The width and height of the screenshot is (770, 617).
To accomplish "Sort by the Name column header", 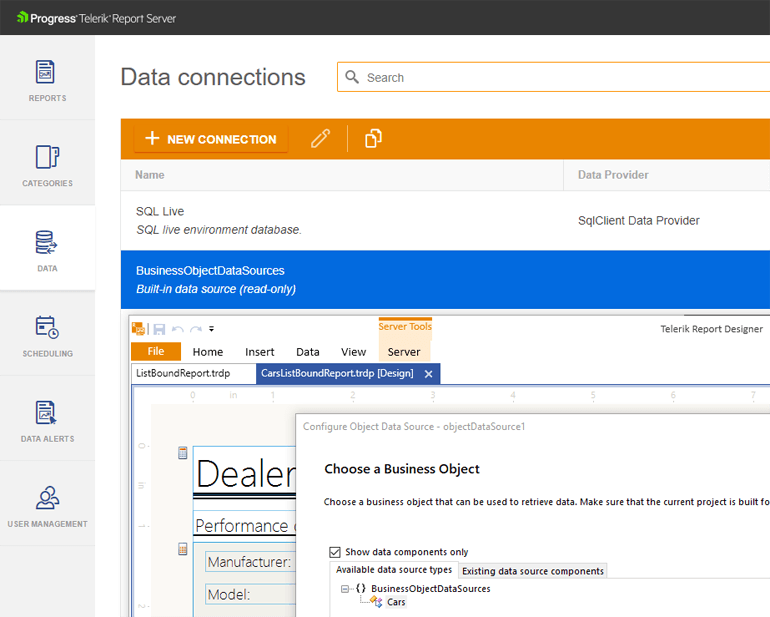I will [342, 175].
